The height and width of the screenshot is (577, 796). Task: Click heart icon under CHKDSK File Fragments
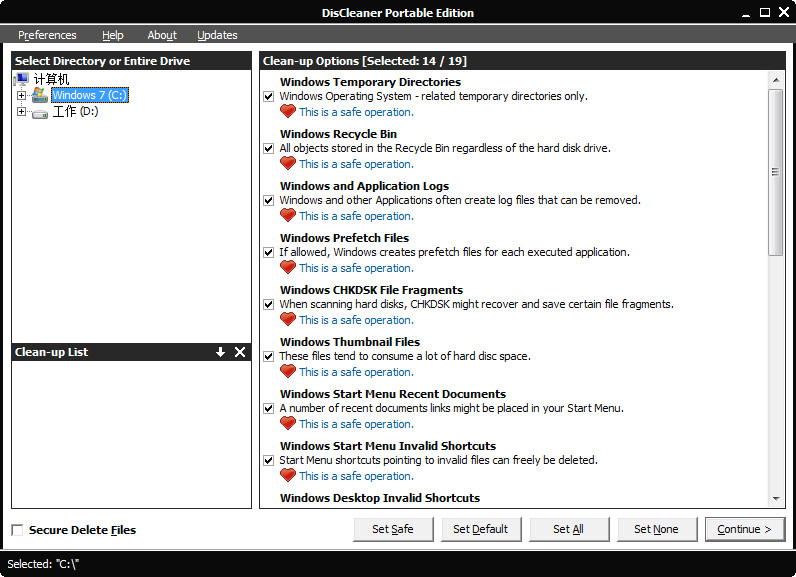click(288, 319)
